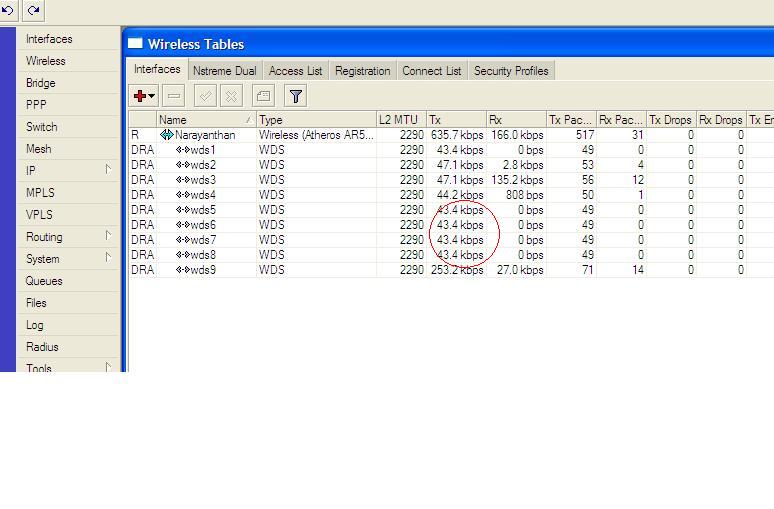
Task: Click the Wireless (Atheros AR5... type cell
Action: tap(316, 135)
